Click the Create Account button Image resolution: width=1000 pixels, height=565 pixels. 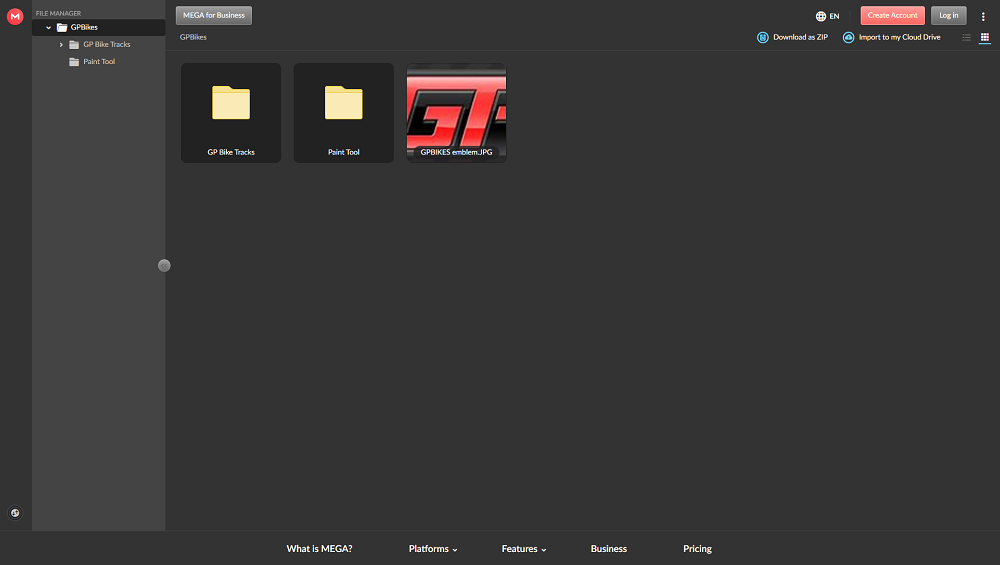point(892,15)
